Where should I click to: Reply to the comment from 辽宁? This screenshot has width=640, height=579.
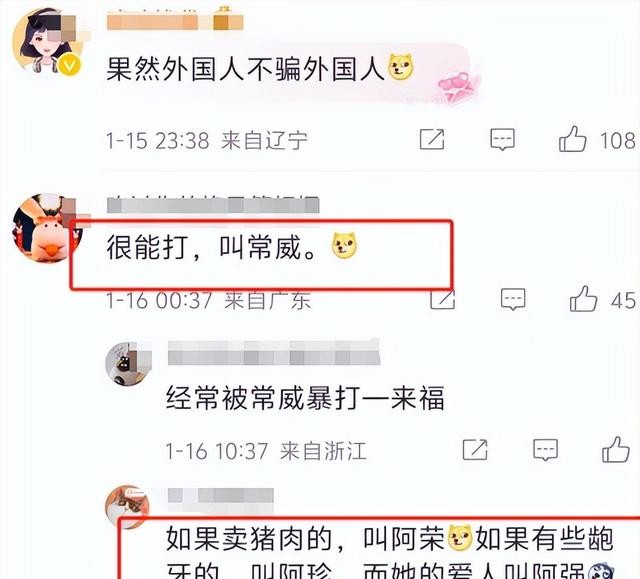[502, 140]
